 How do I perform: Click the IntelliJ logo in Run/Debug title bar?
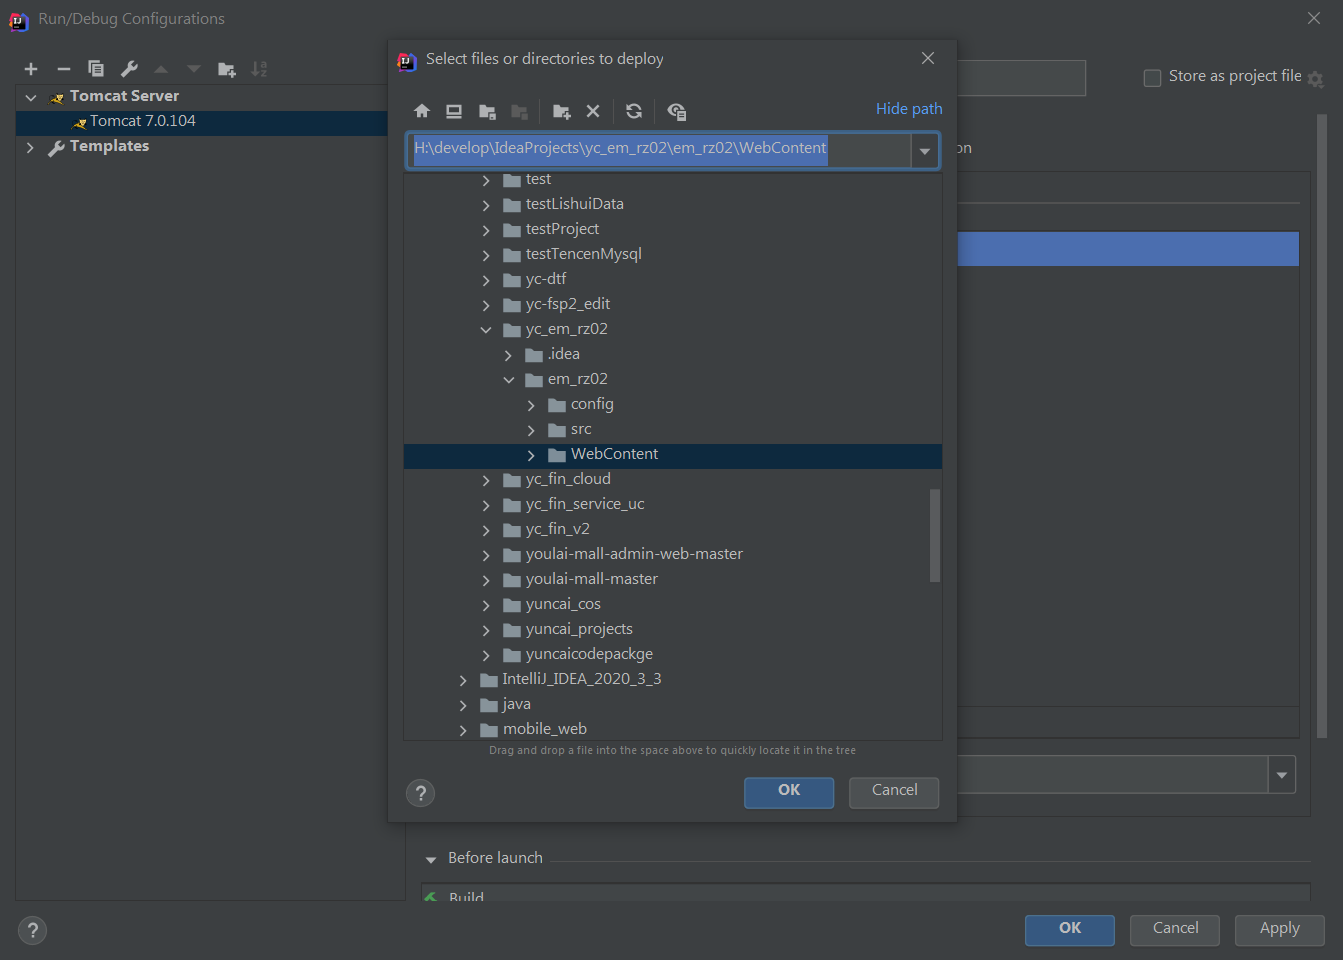19,20
